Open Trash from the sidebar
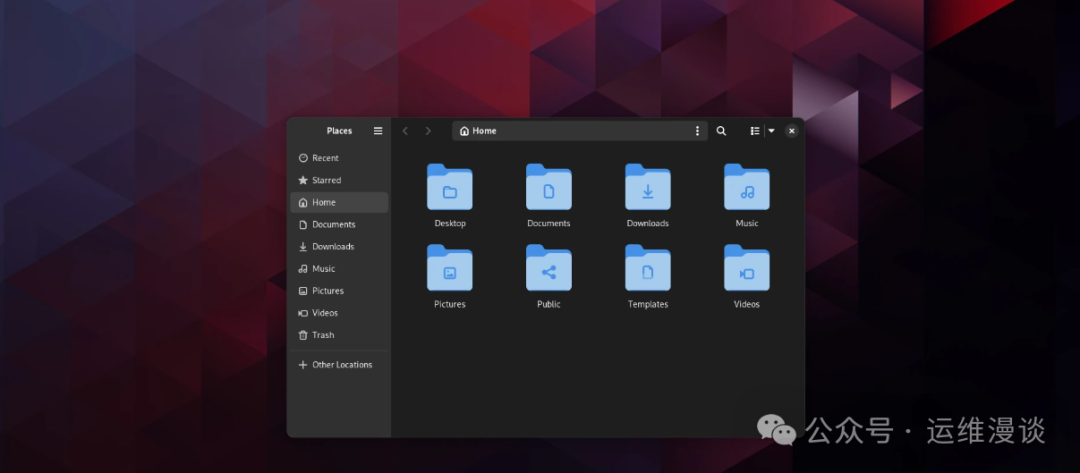 coord(323,335)
